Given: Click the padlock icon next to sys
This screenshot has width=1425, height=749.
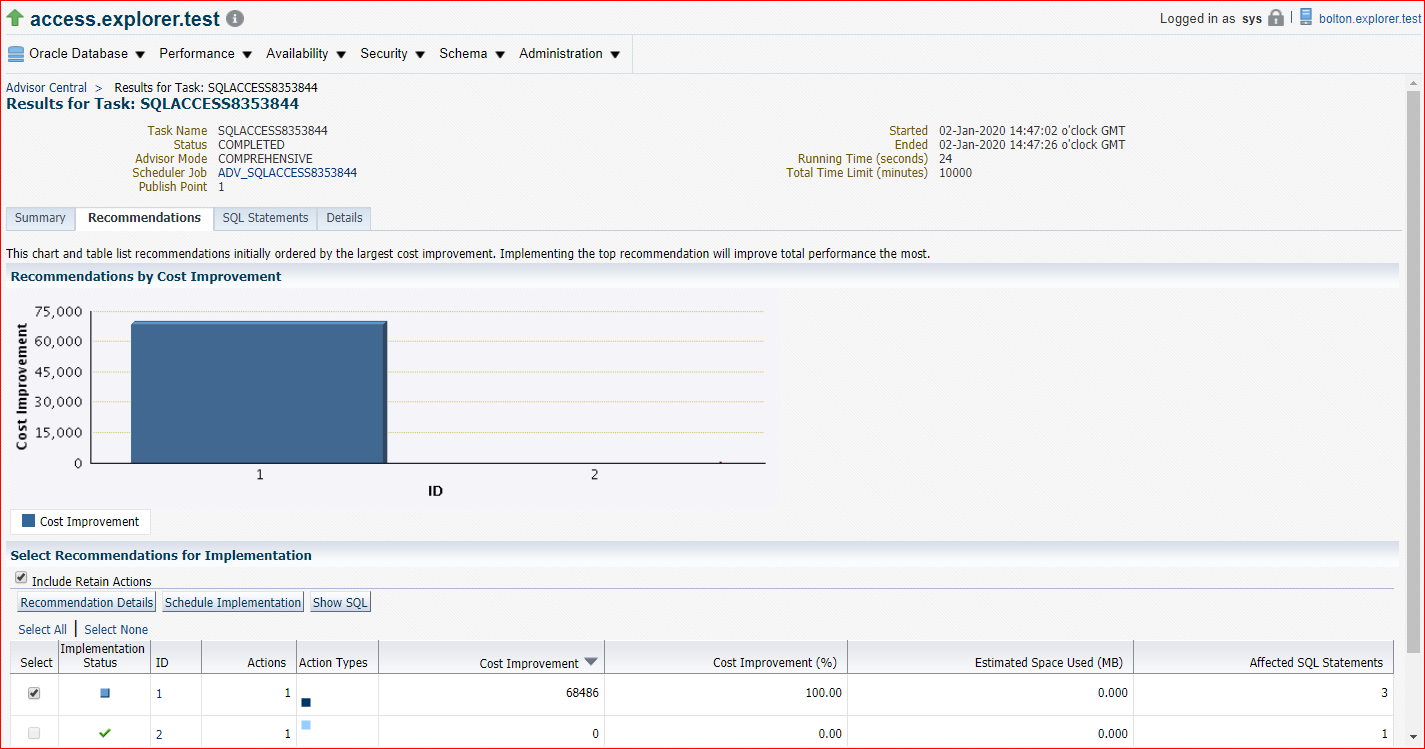Looking at the screenshot, I should 1275,18.
